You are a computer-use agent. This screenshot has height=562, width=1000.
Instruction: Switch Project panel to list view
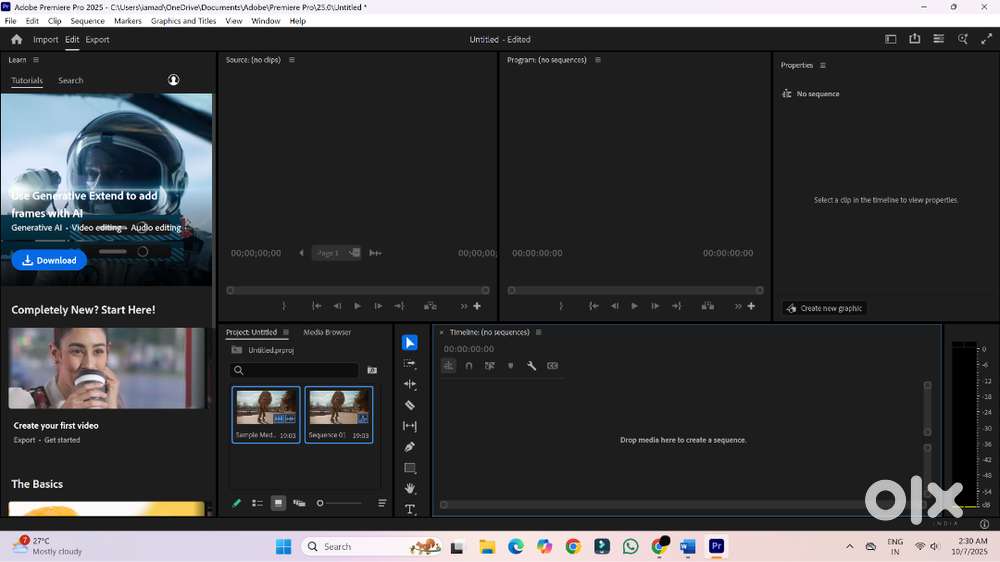pos(257,503)
